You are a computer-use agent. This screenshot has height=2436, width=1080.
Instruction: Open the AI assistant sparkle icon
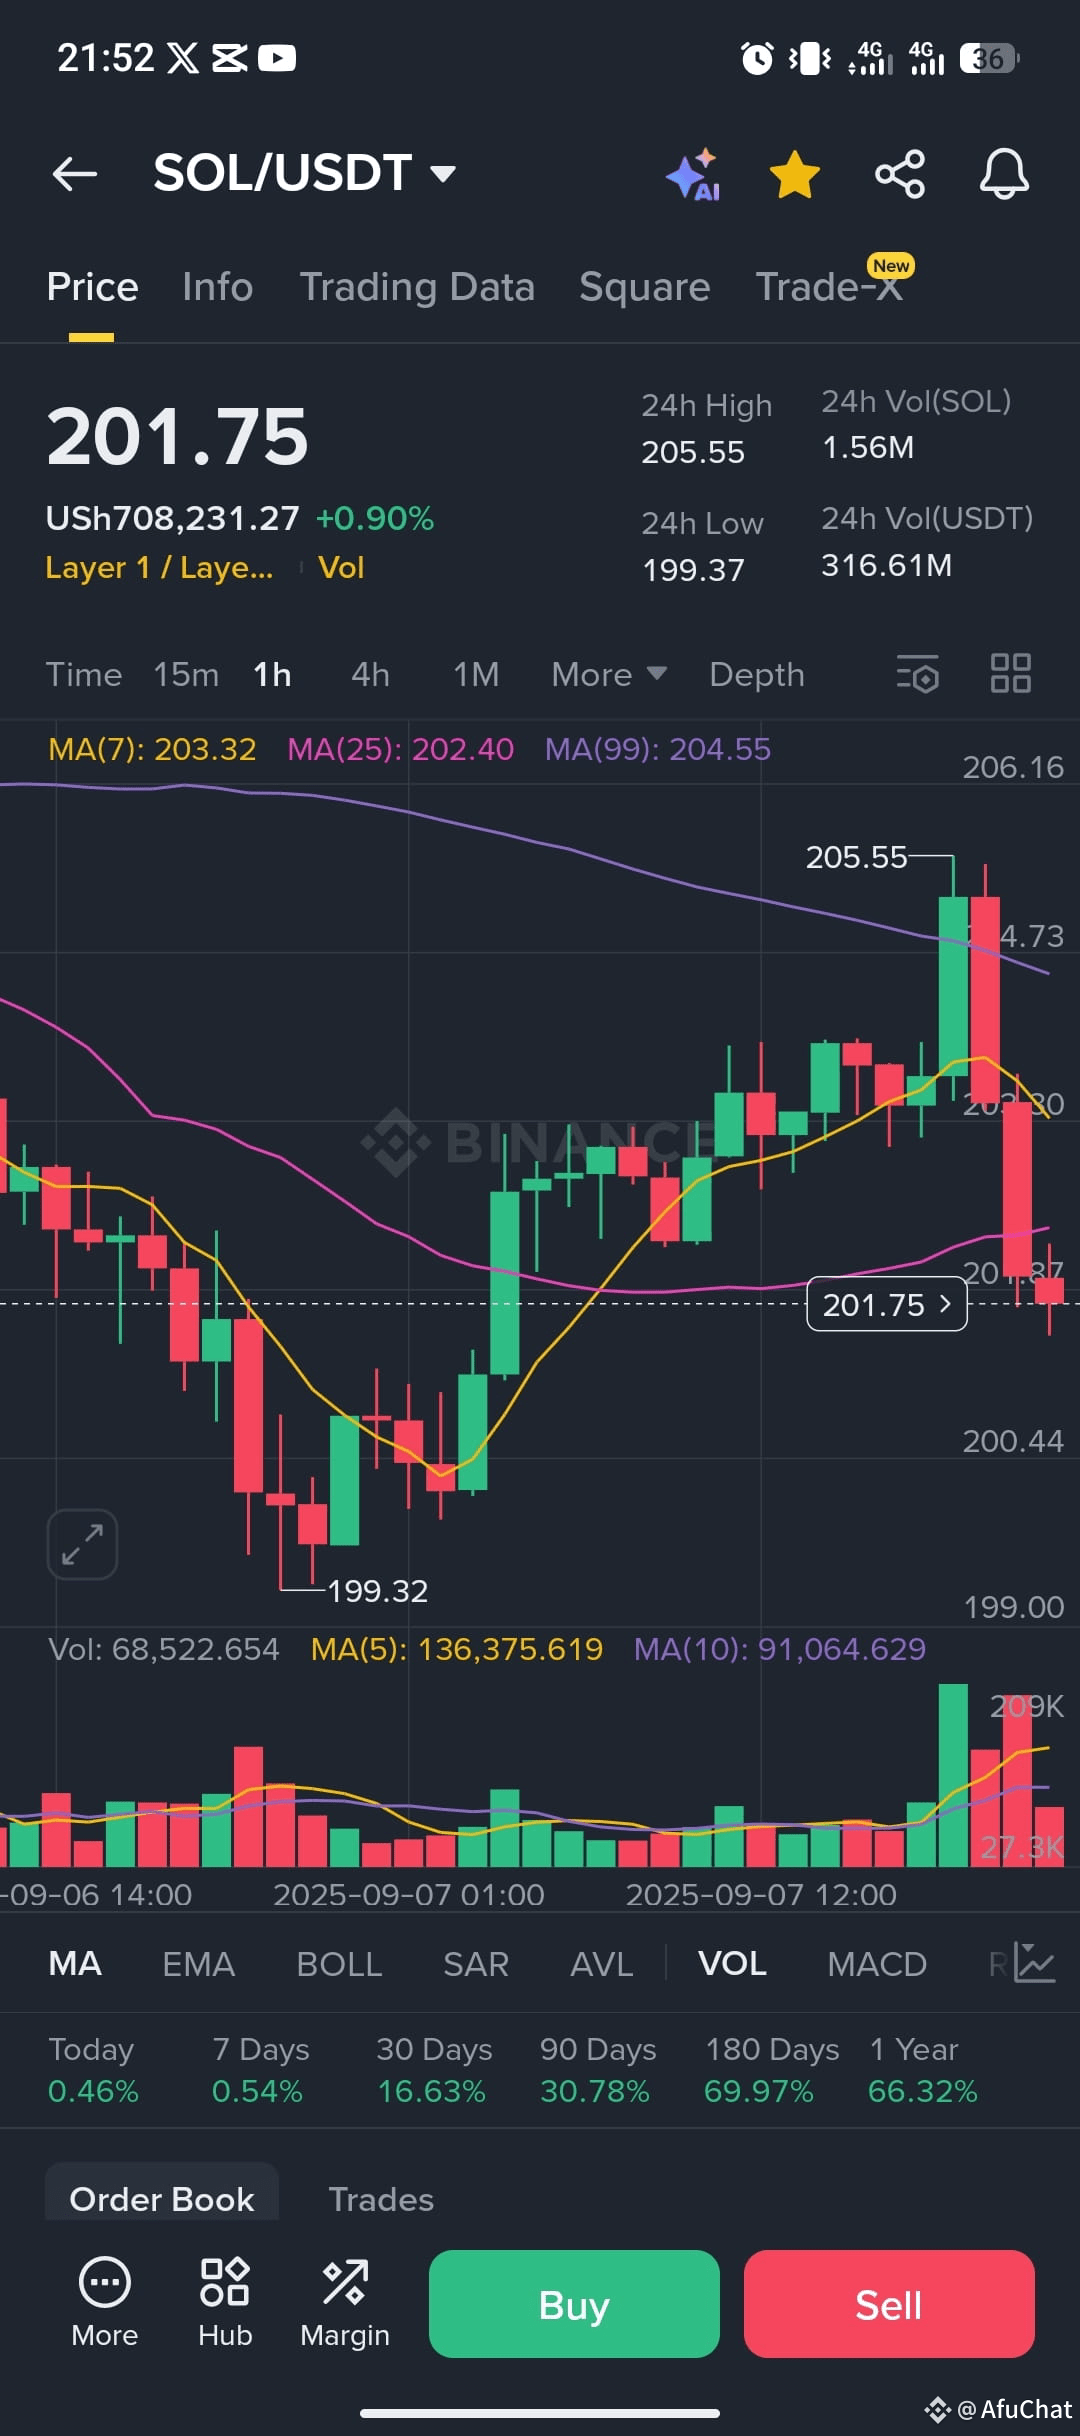point(694,175)
